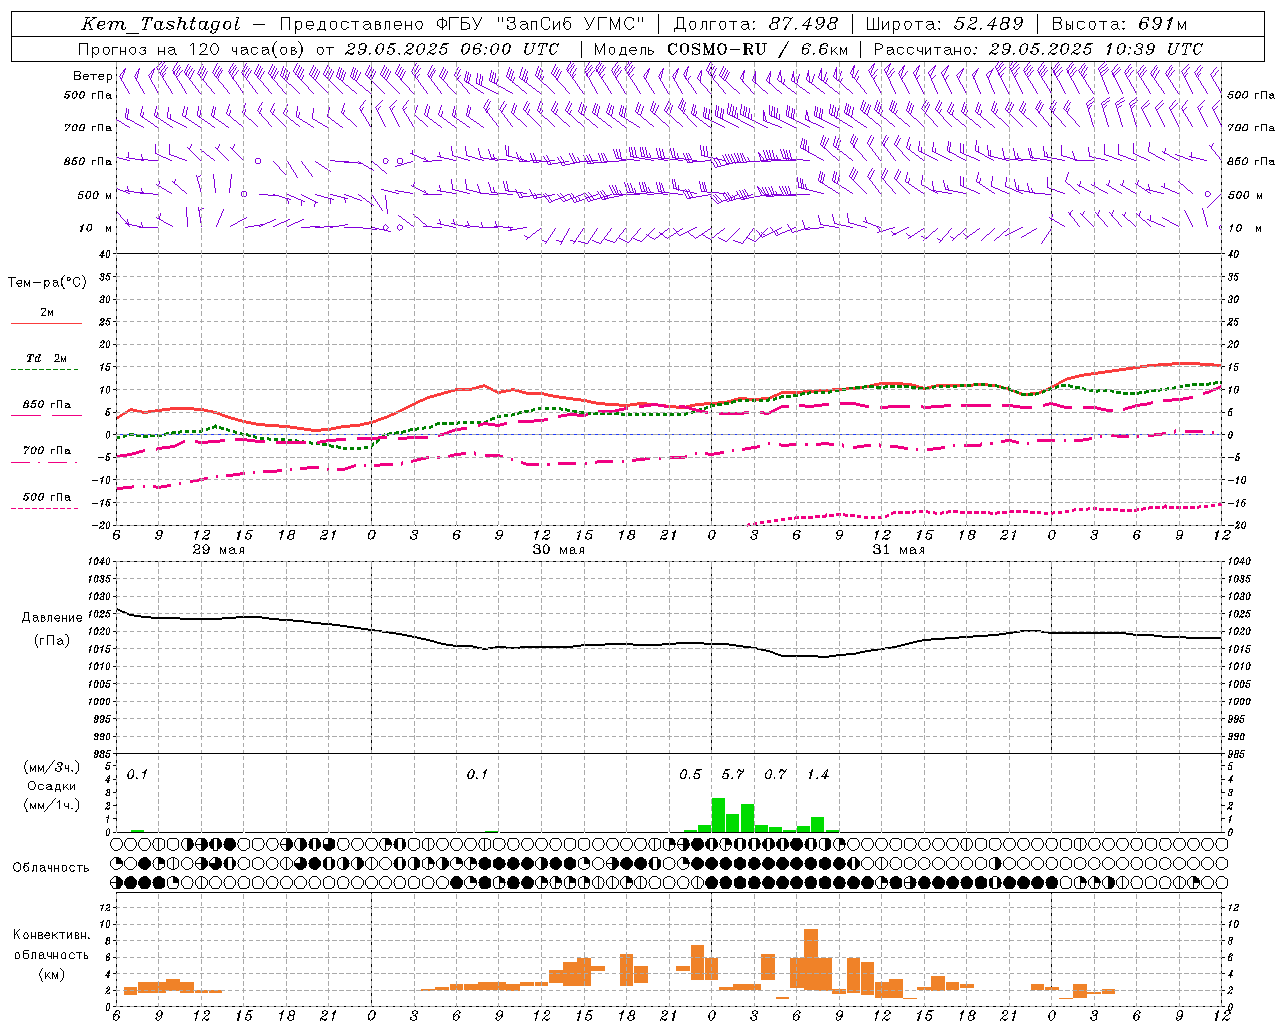Click the '5.7' precipitation total value
The image size is (1280, 1024).
[x=733, y=774]
